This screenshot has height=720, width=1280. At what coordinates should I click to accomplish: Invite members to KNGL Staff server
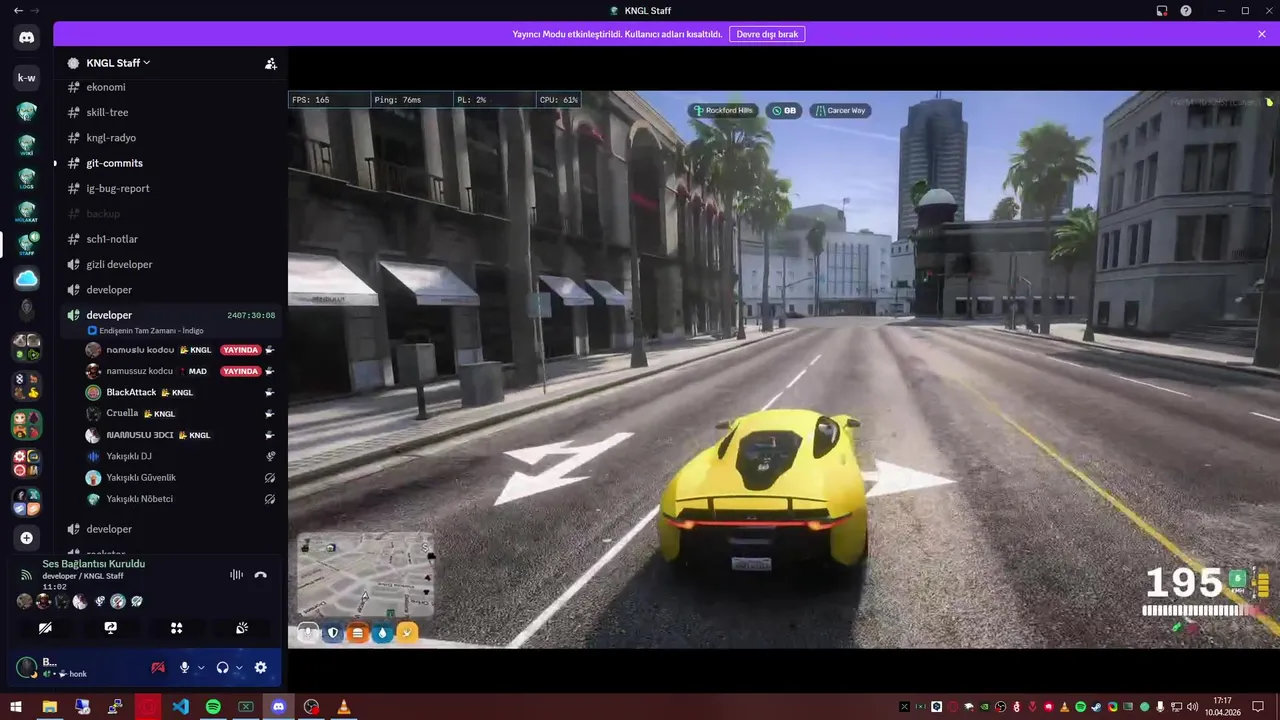click(x=270, y=63)
